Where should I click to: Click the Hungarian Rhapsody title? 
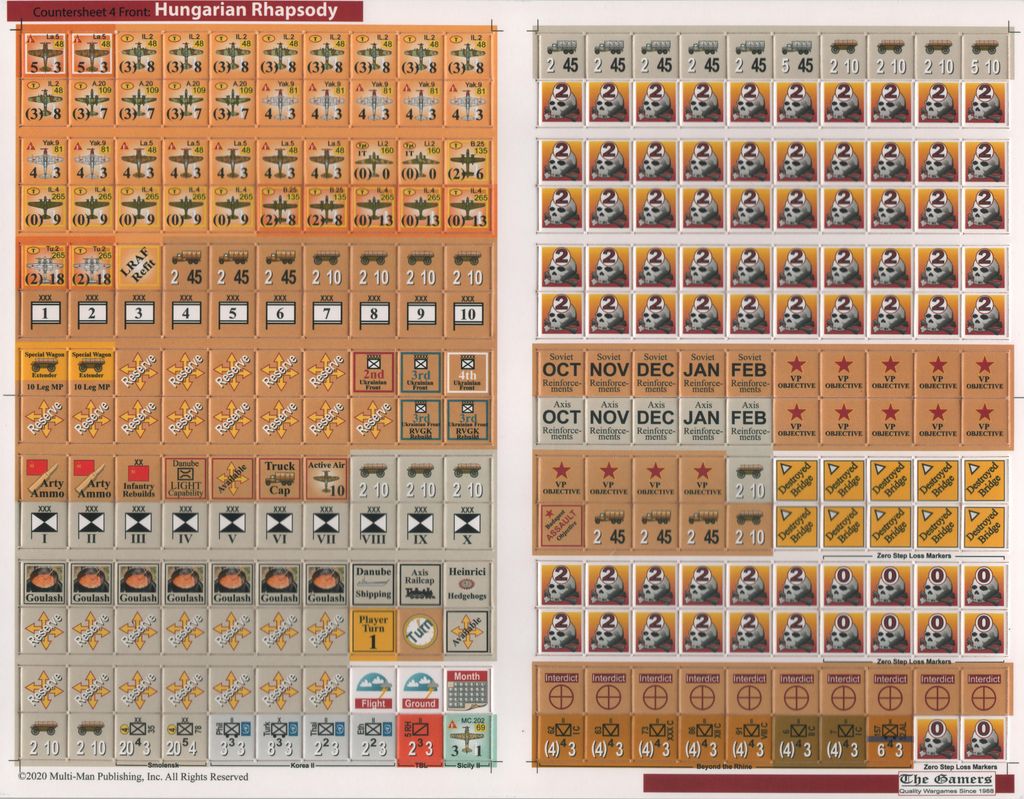pyautogui.click(x=246, y=10)
